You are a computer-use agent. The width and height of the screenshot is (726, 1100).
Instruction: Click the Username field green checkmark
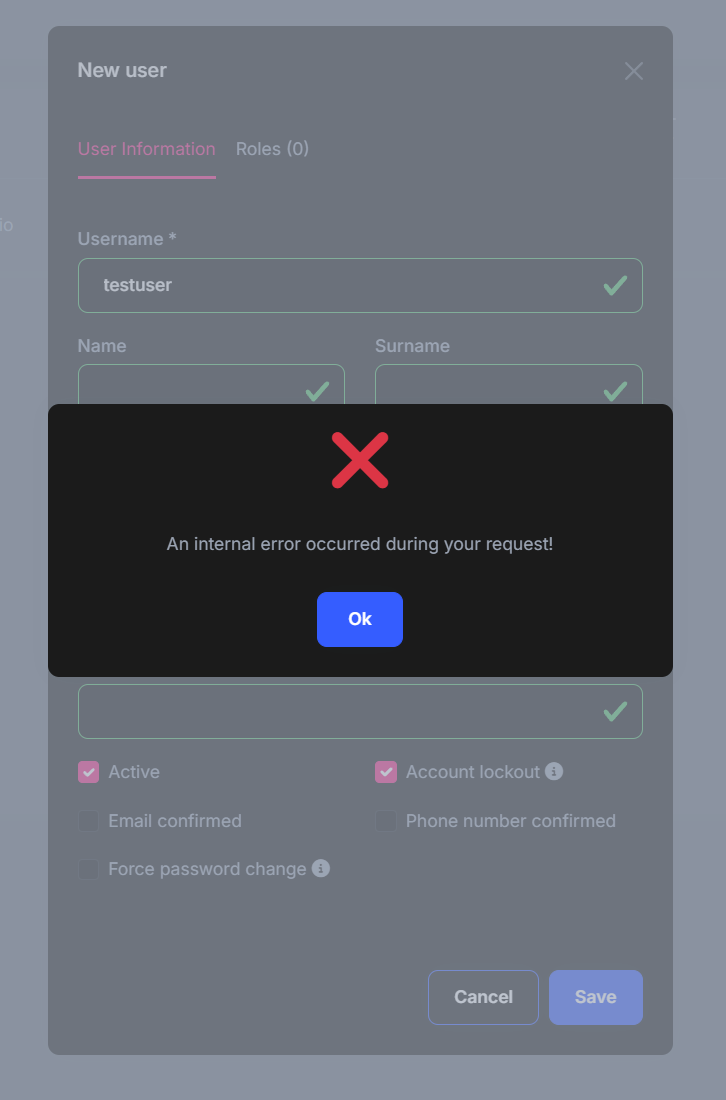[x=615, y=286]
